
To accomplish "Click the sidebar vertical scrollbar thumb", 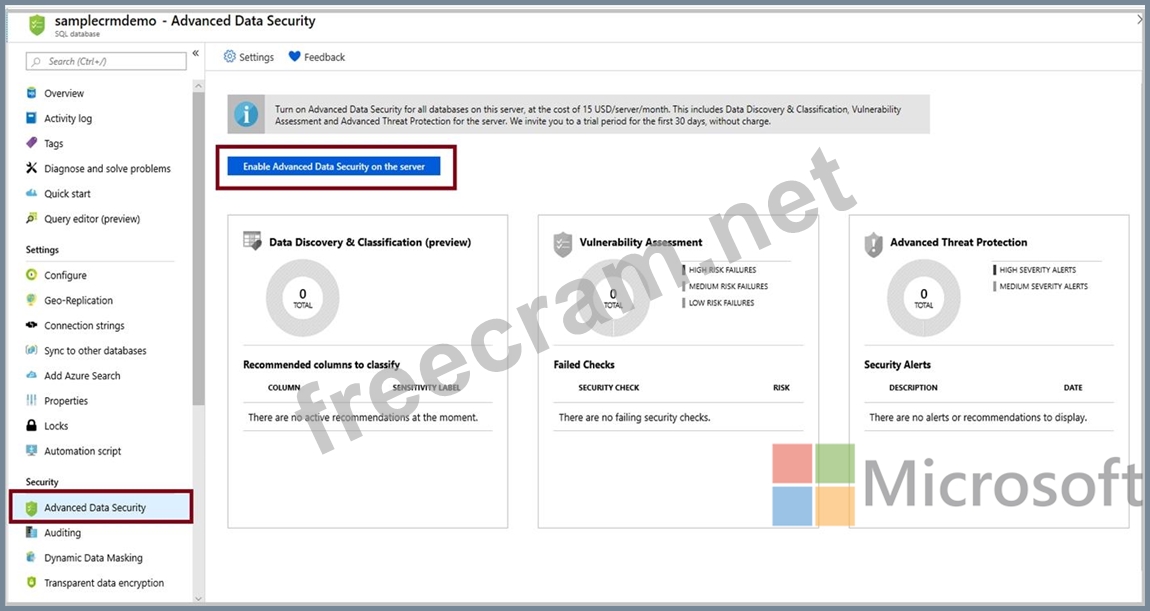I will tap(198, 248).
